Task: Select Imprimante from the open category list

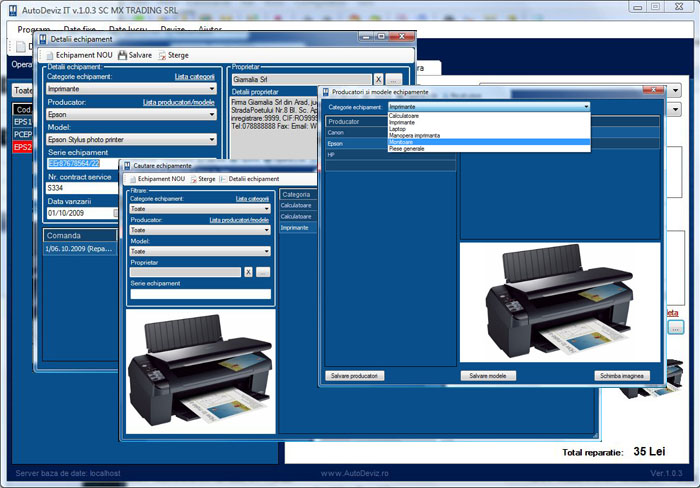Action: point(489,122)
